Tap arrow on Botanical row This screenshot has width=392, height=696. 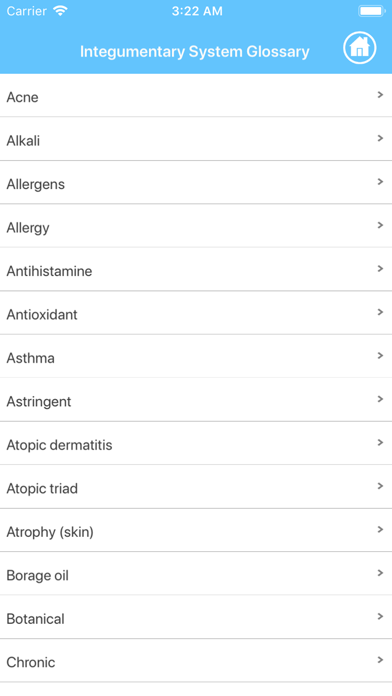[x=380, y=617]
